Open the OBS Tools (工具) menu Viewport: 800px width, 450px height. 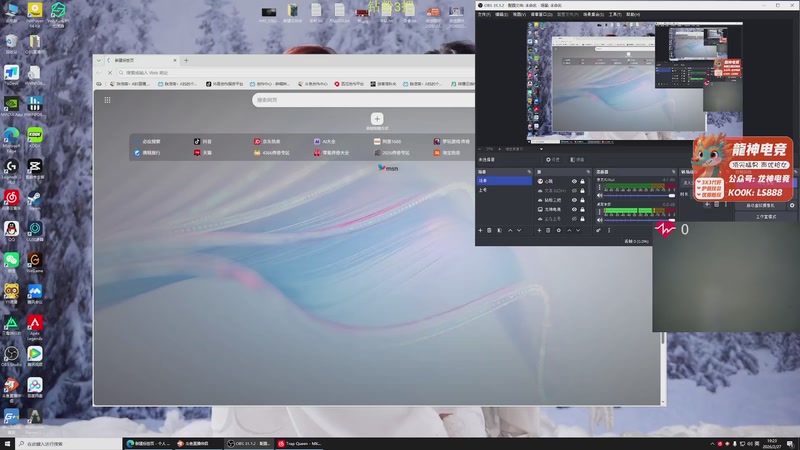[x=615, y=14]
